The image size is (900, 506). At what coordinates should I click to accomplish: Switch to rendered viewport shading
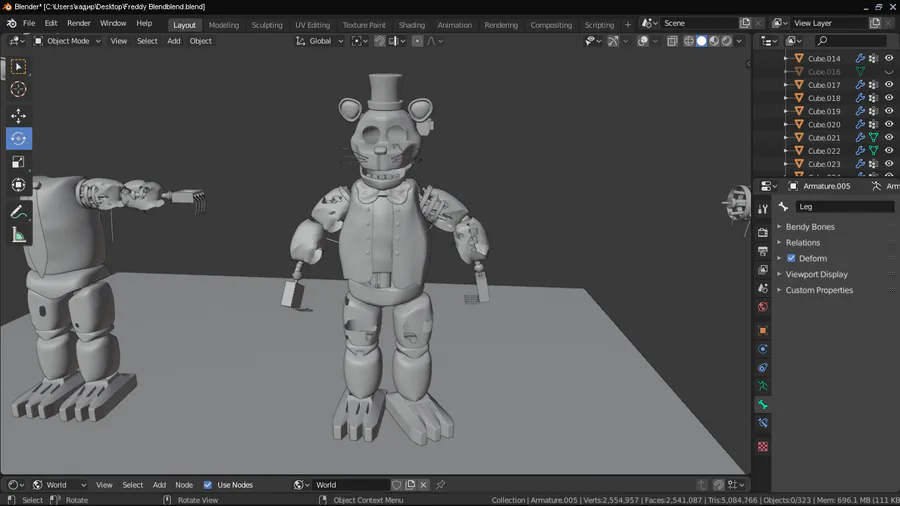click(x=727, y=41)
